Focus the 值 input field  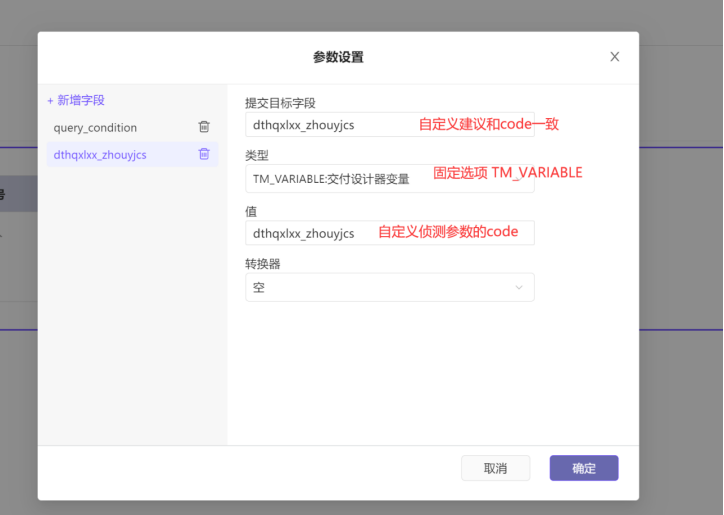(x=390, y=233)
